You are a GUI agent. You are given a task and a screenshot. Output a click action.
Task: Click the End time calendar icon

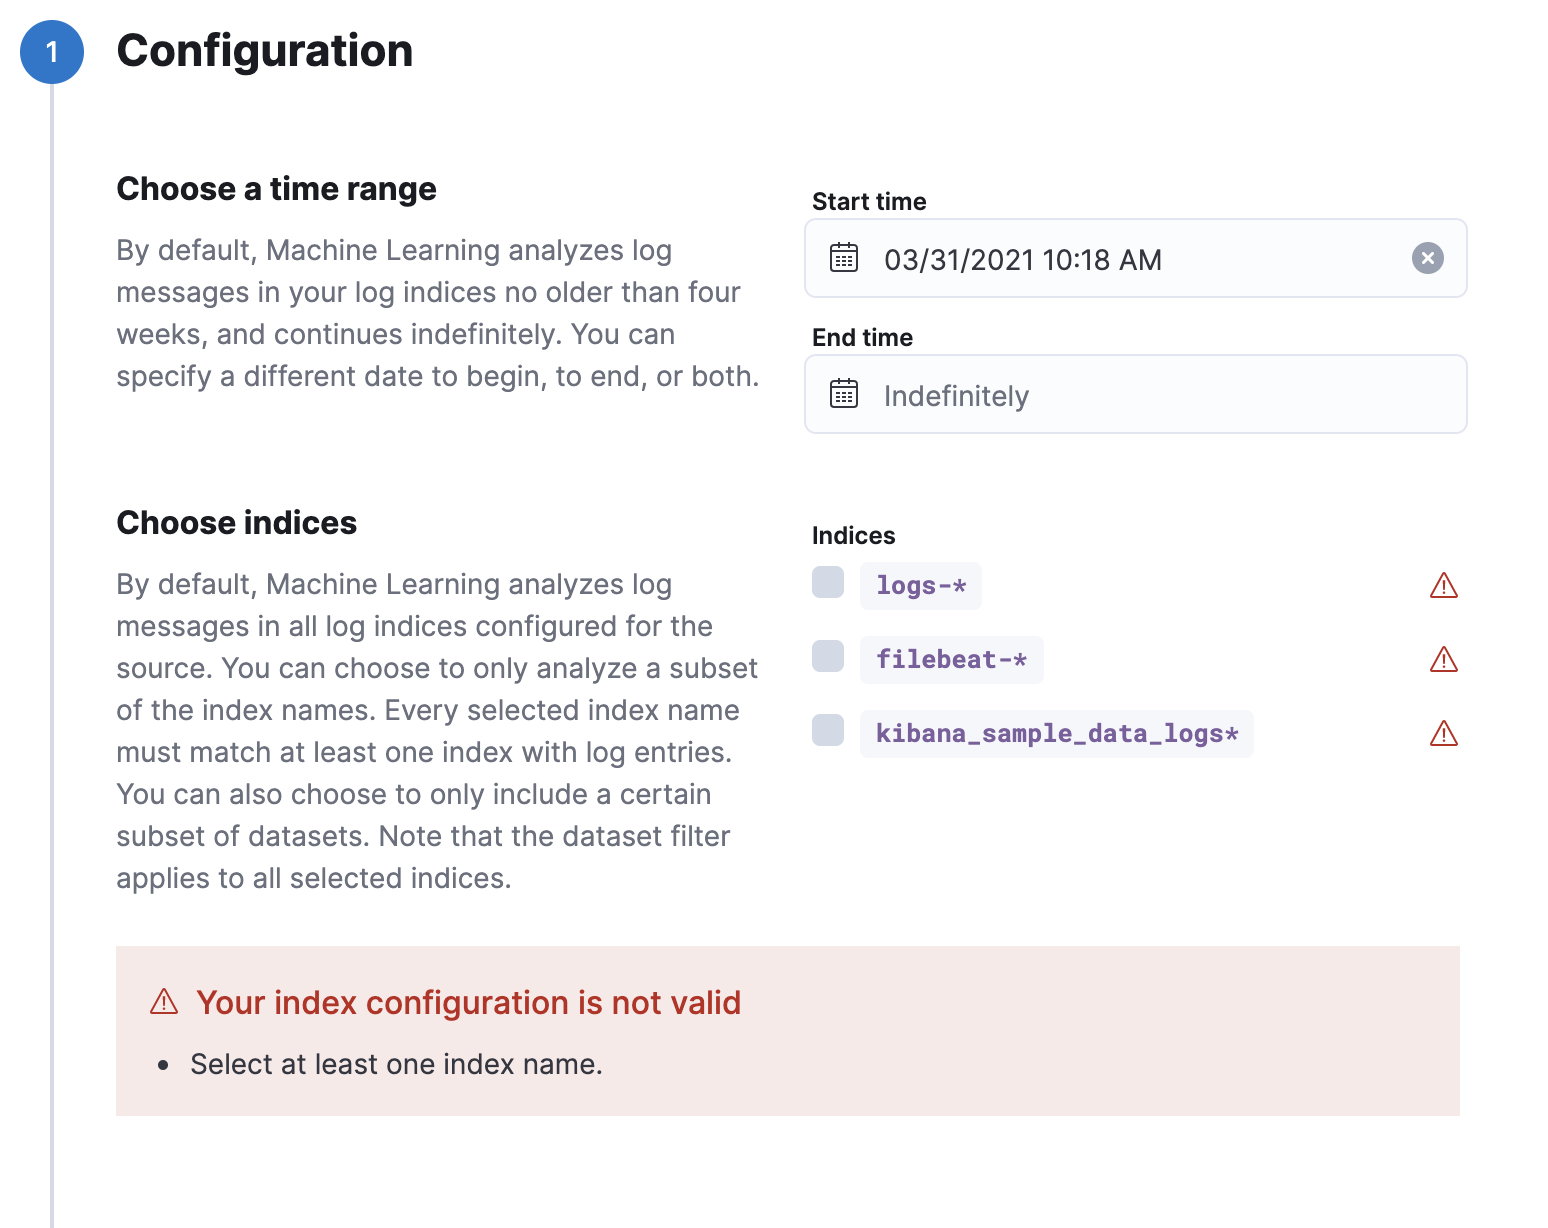click(x=844, y=394)
